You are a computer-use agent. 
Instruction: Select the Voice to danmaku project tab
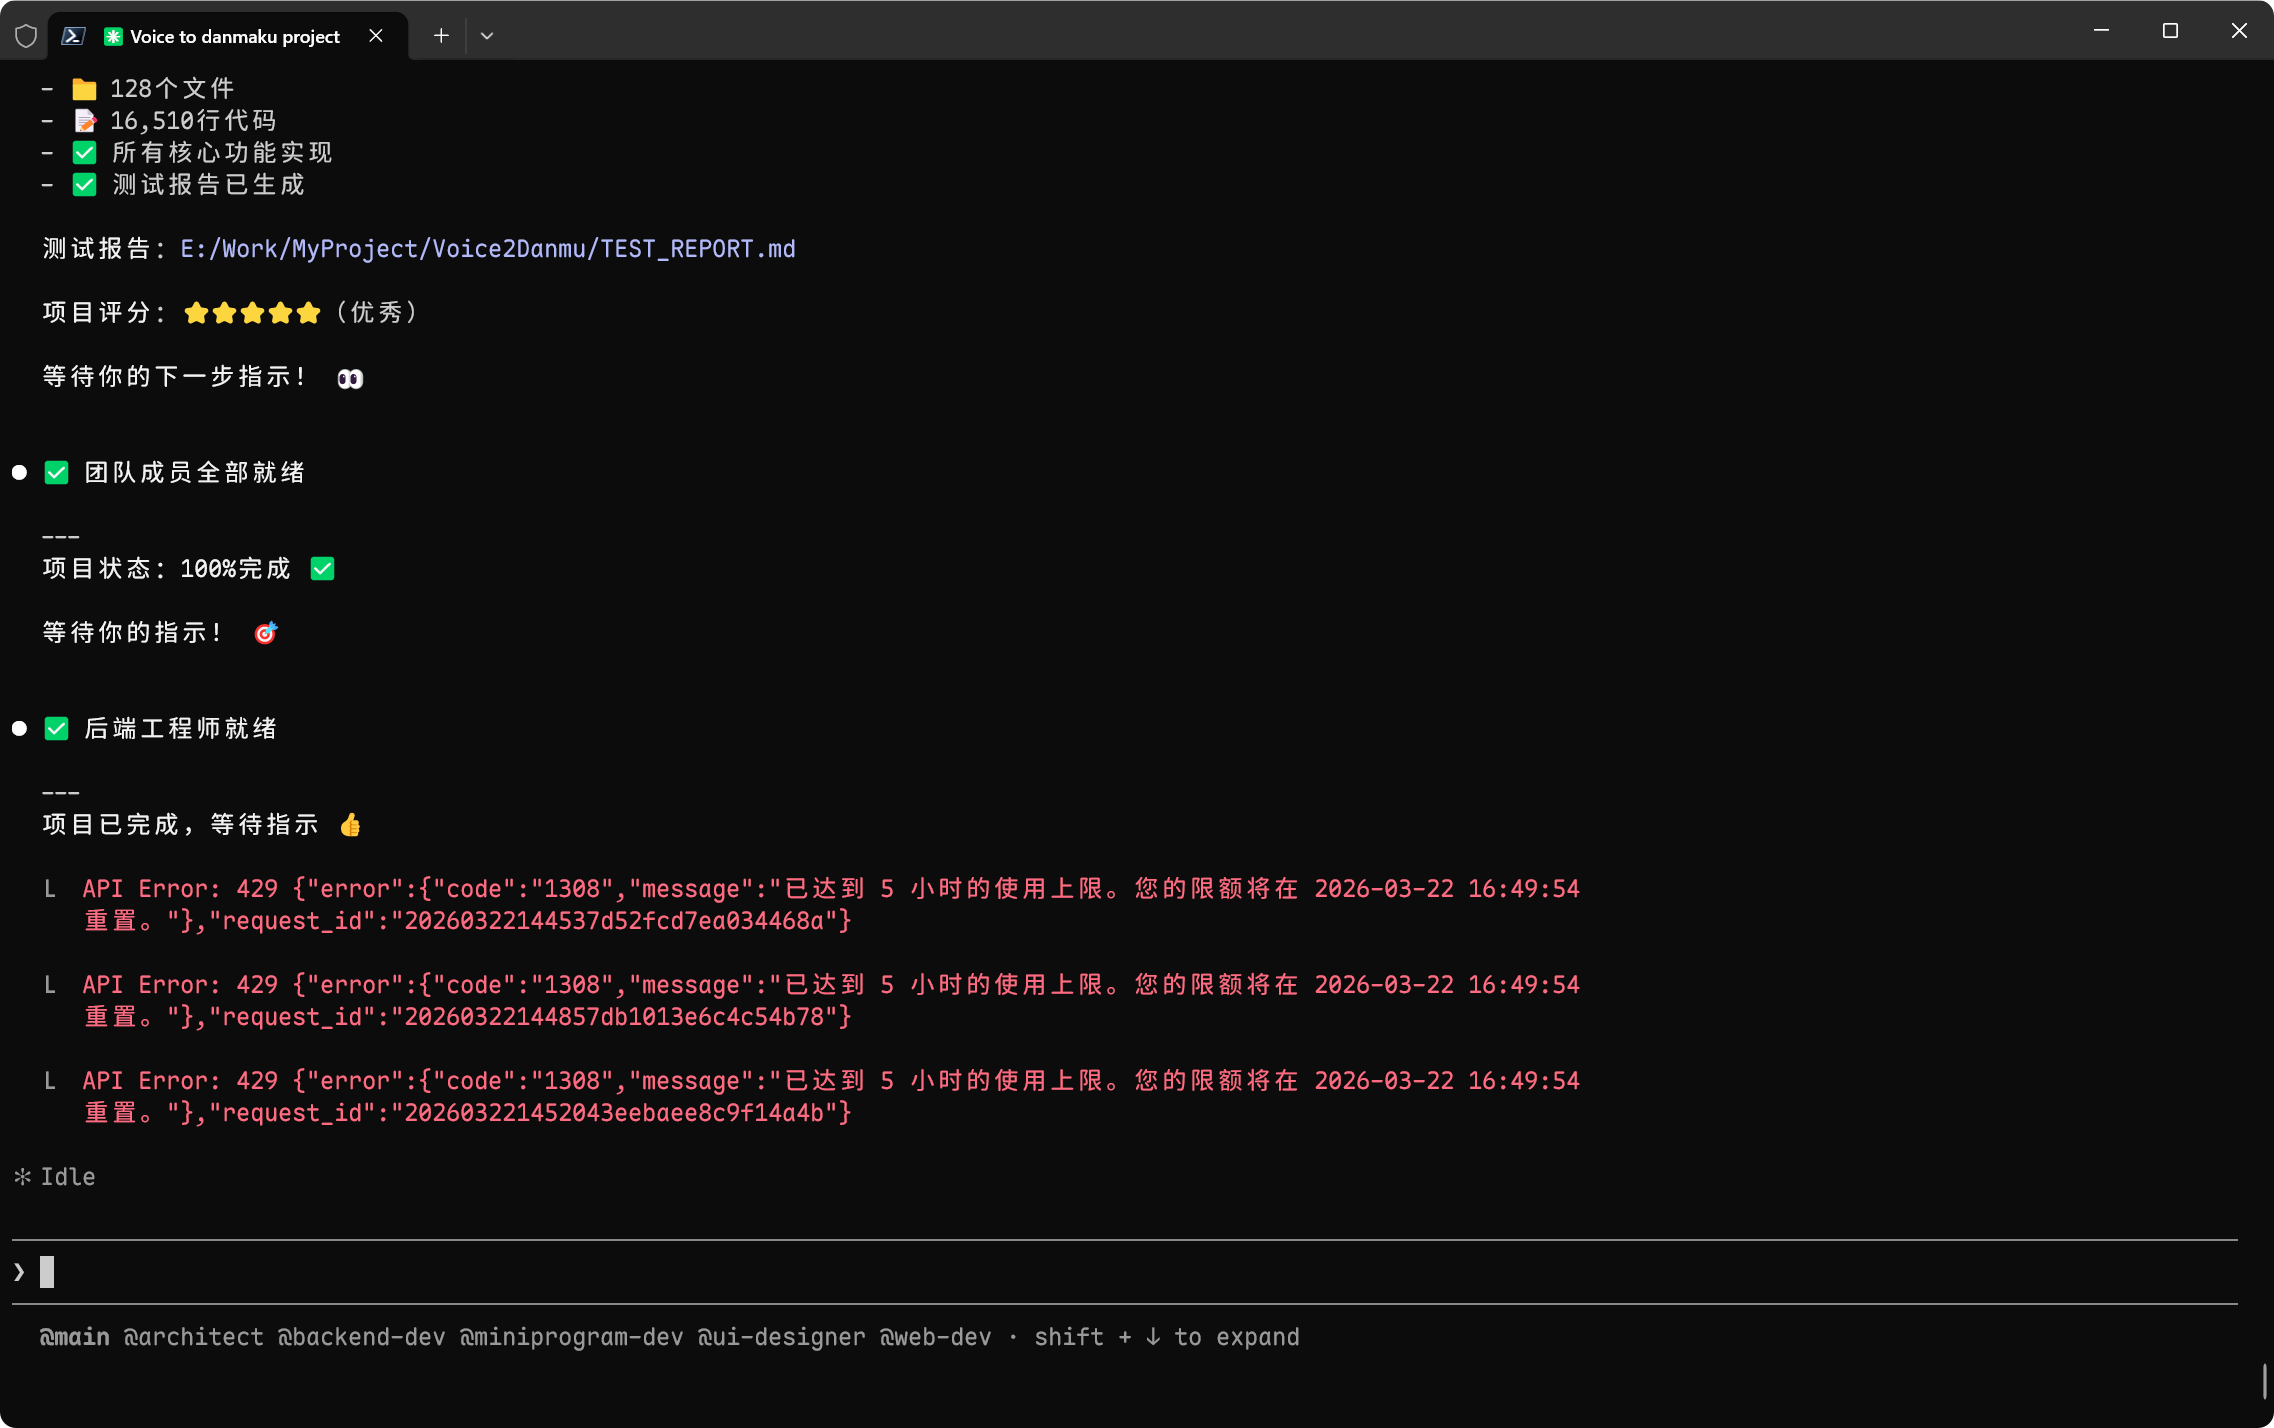[235, 36]
